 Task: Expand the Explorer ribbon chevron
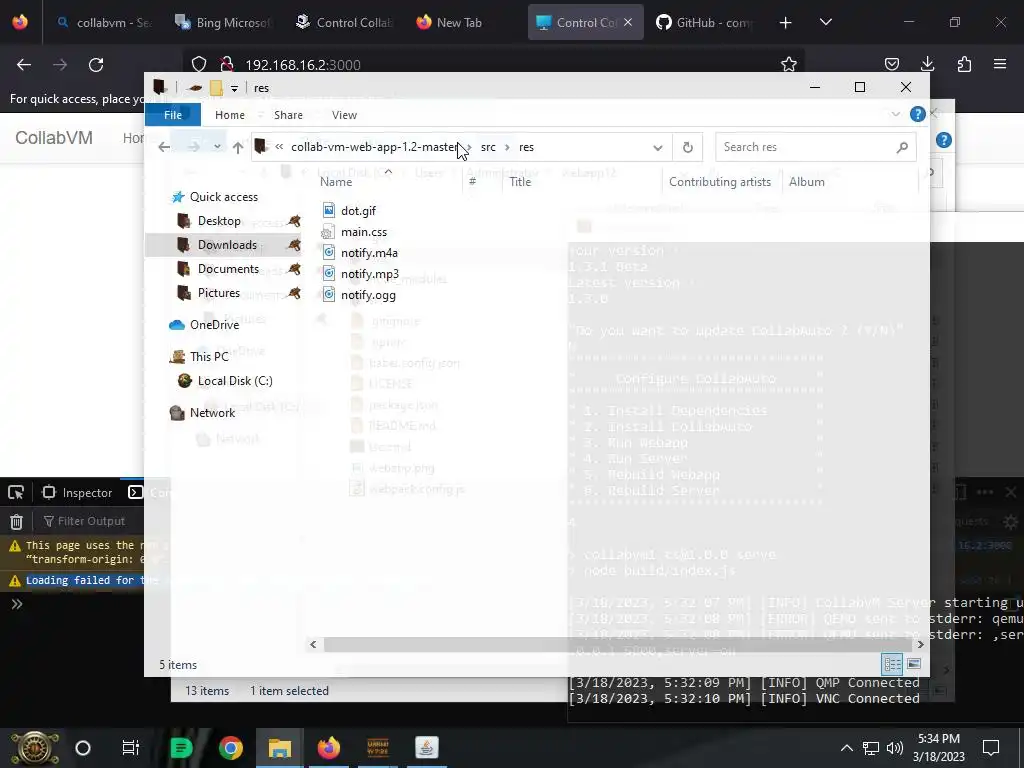coord(895,114)
